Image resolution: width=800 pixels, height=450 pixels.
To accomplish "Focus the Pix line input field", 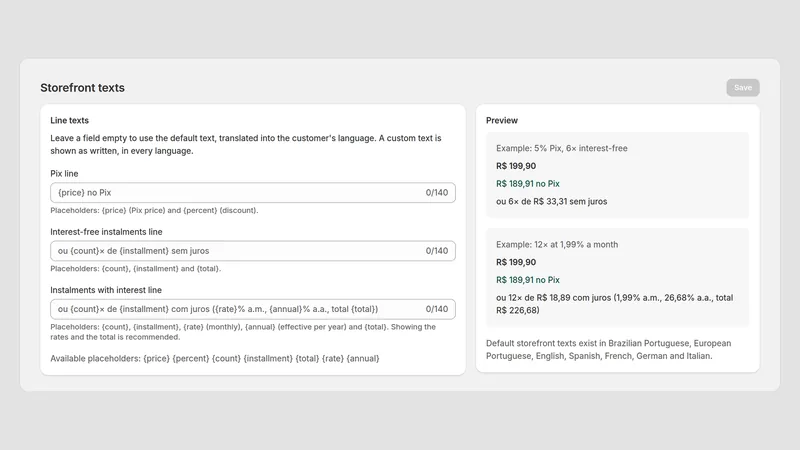I will (x=253, y=193).
